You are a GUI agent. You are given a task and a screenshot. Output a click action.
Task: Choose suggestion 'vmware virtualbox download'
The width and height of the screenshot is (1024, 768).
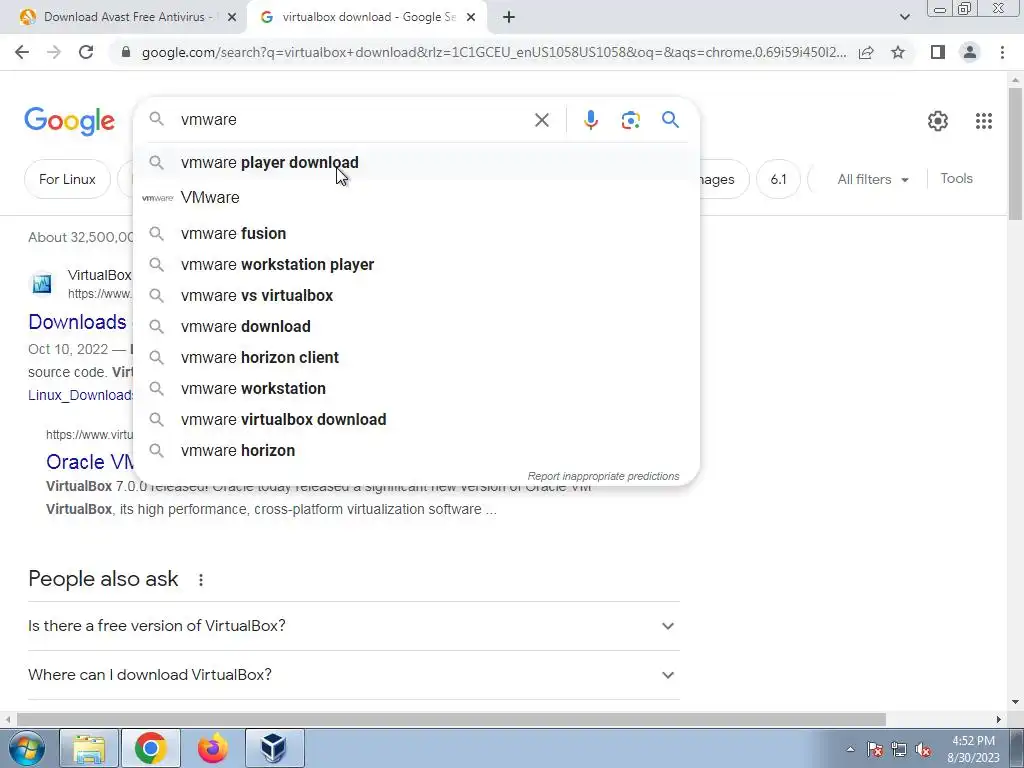tap(416, 419)
